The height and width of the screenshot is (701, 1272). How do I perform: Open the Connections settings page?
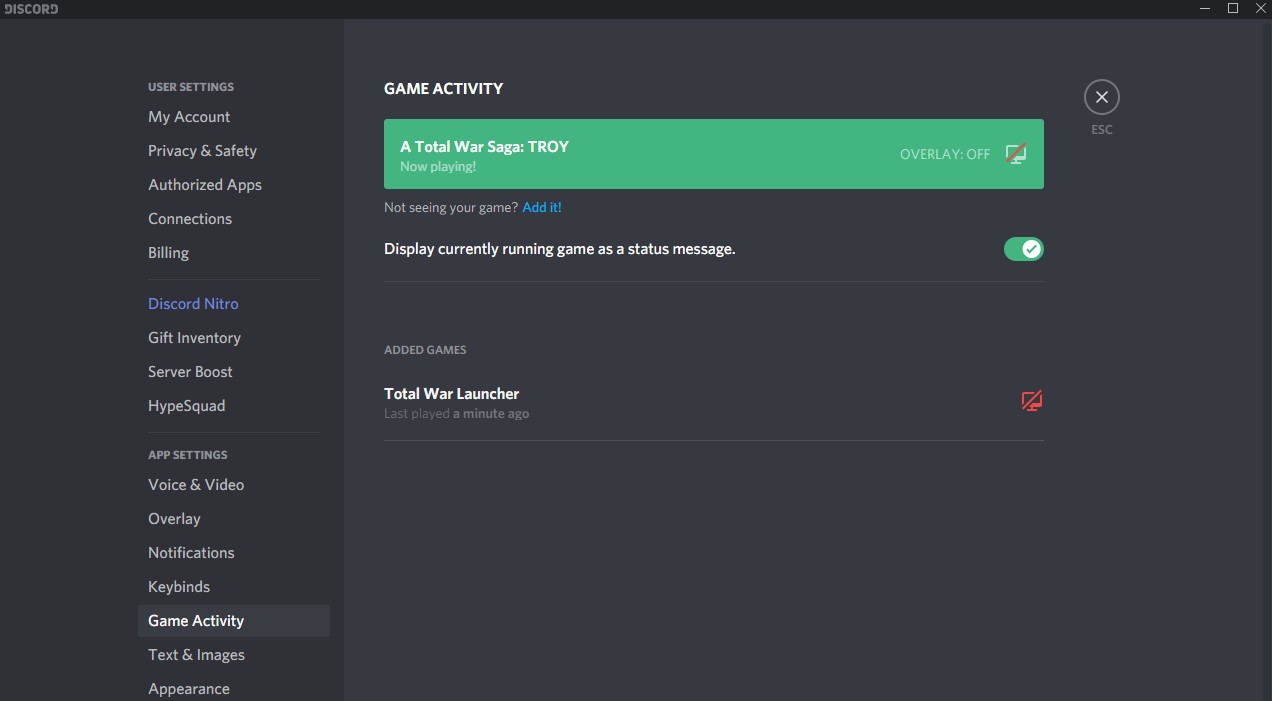pos(190,219)
